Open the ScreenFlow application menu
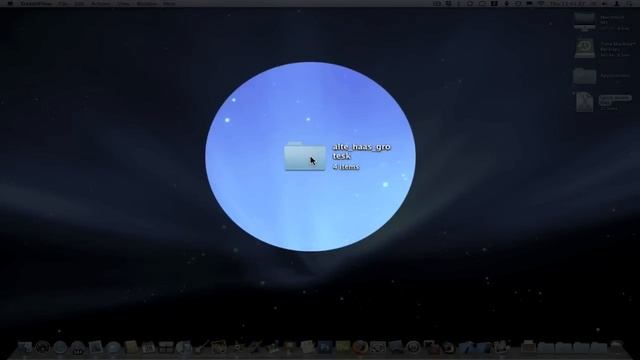 pos(35,3)
